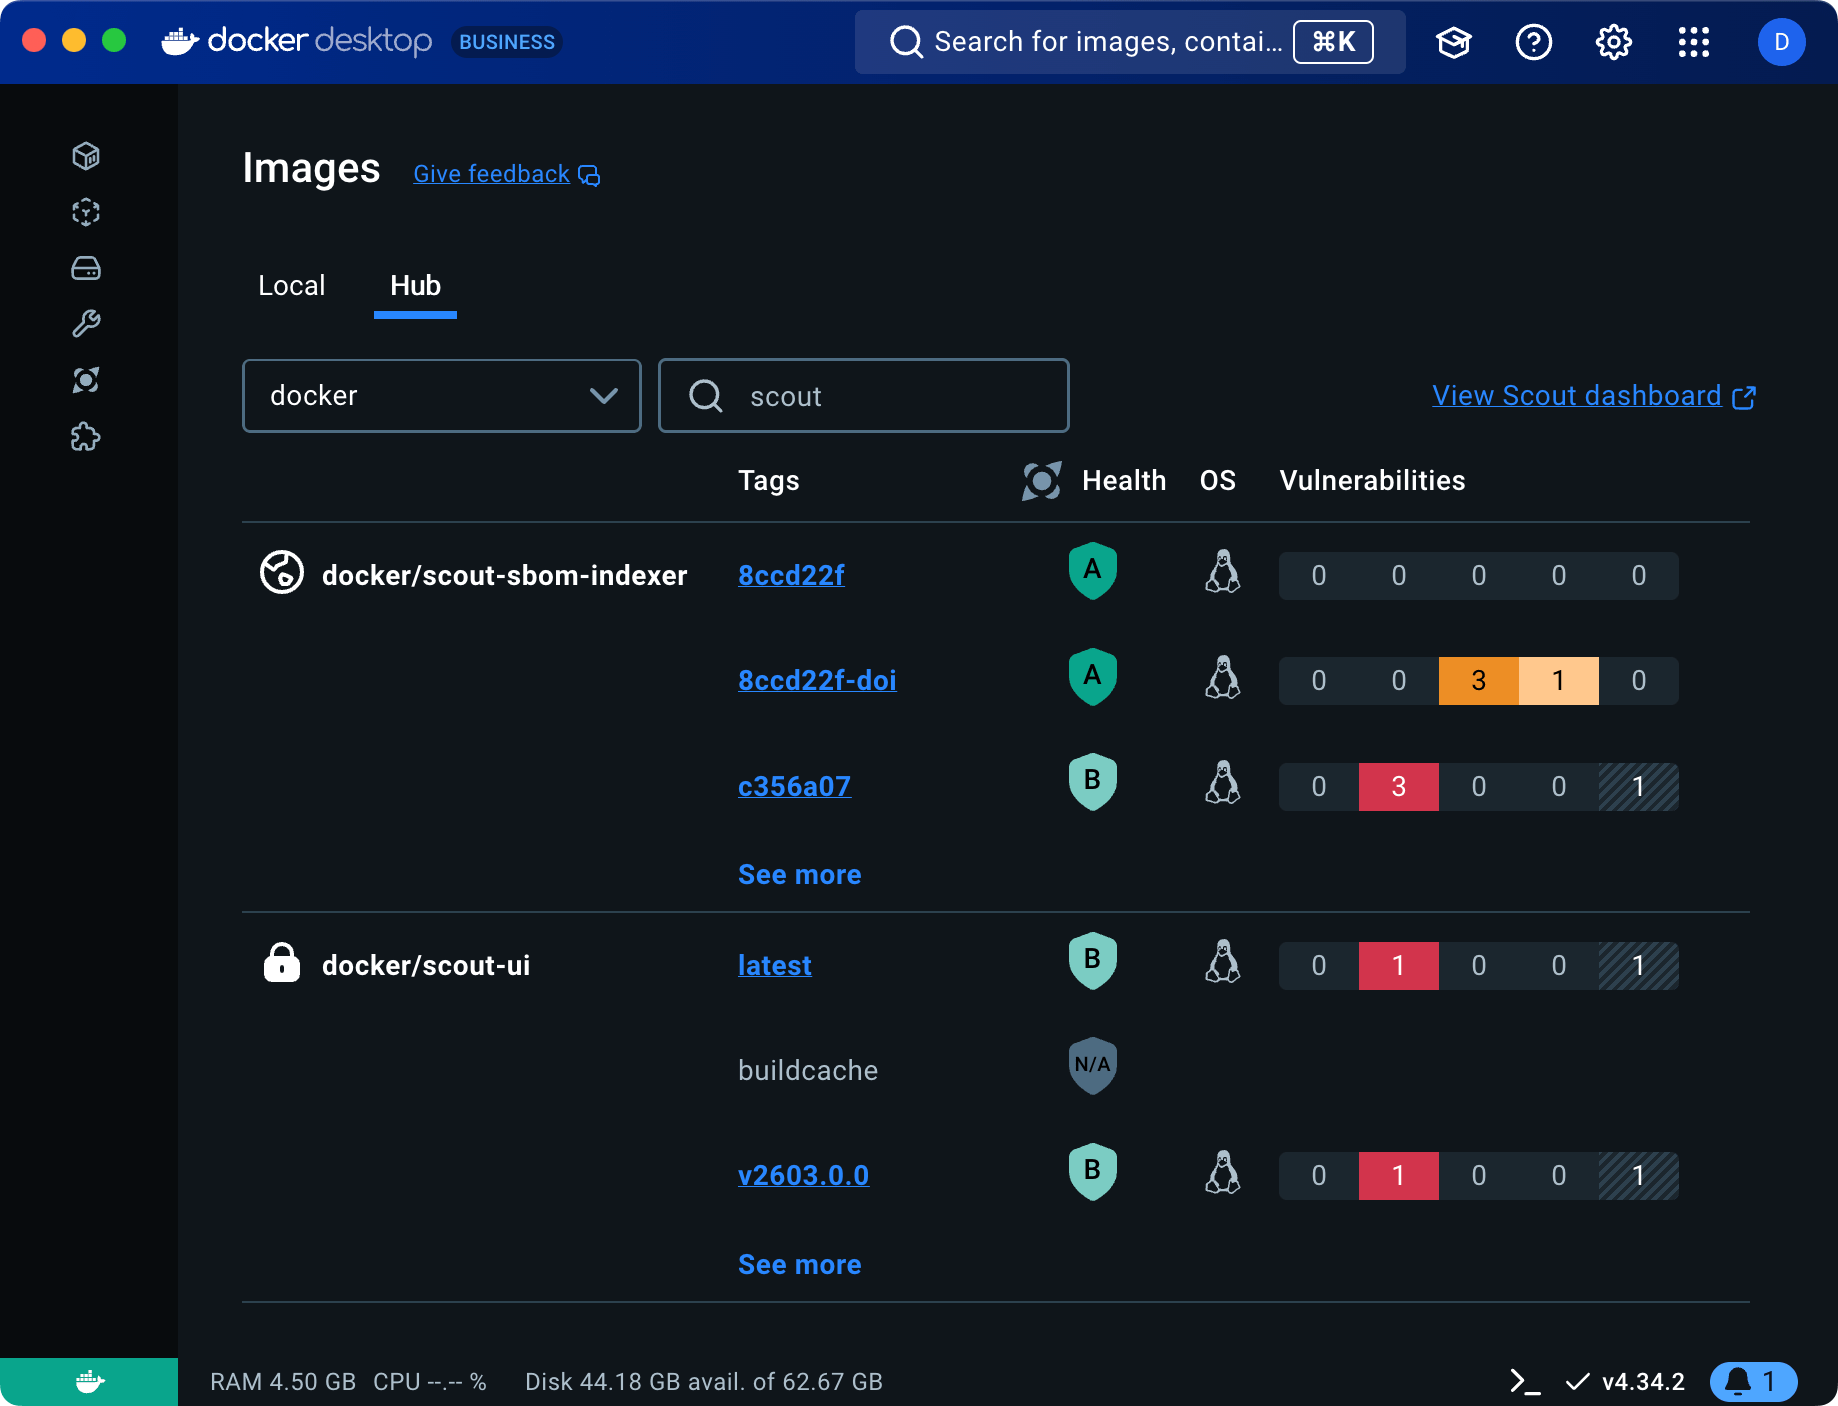
Task: Expand See more tags for docker/scout-ui
Action: 799,1264
